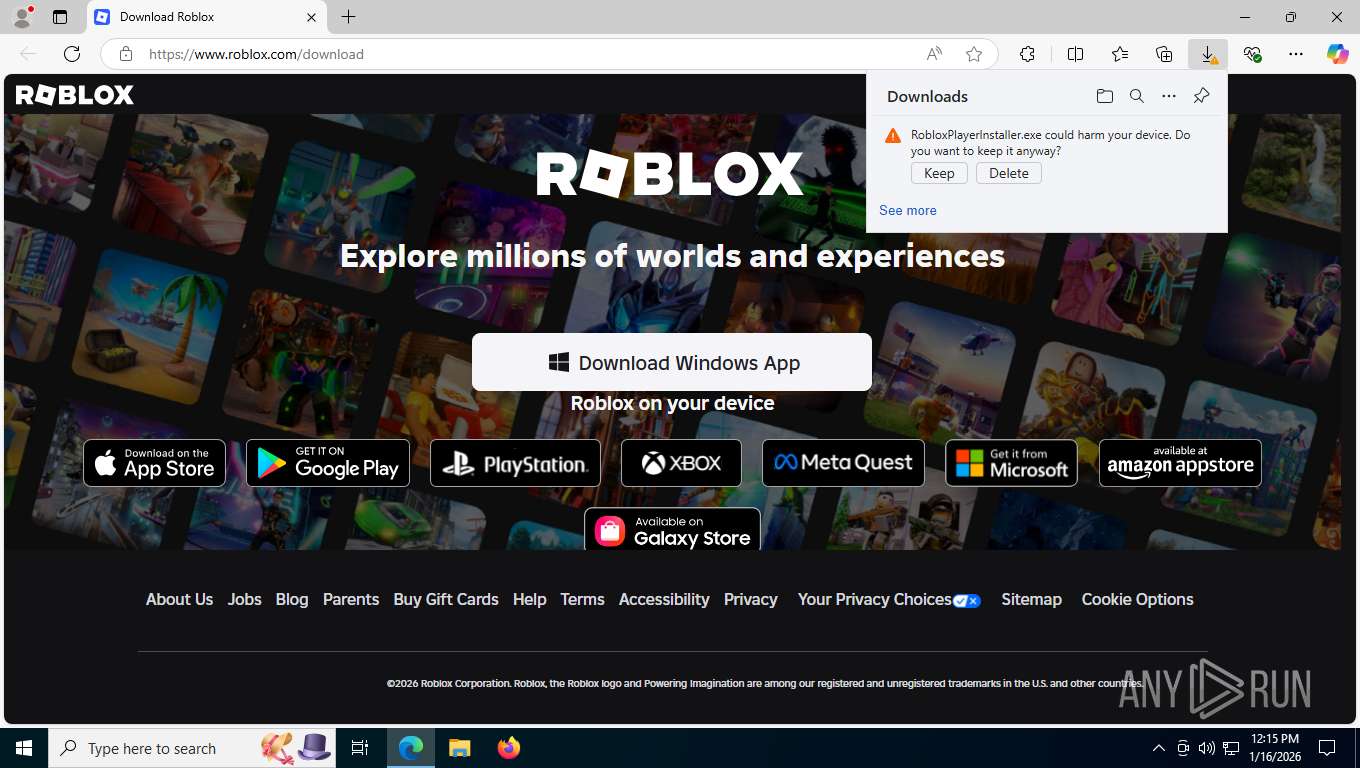
Task: Toggle the Downloads toolbar icon
Action: point(1208,54)
